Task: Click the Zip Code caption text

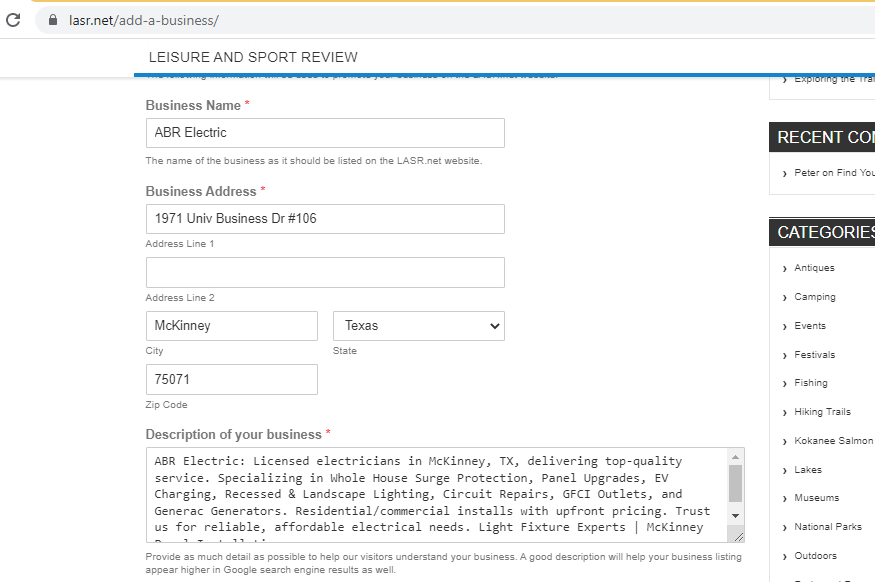Action: point(166,405)
